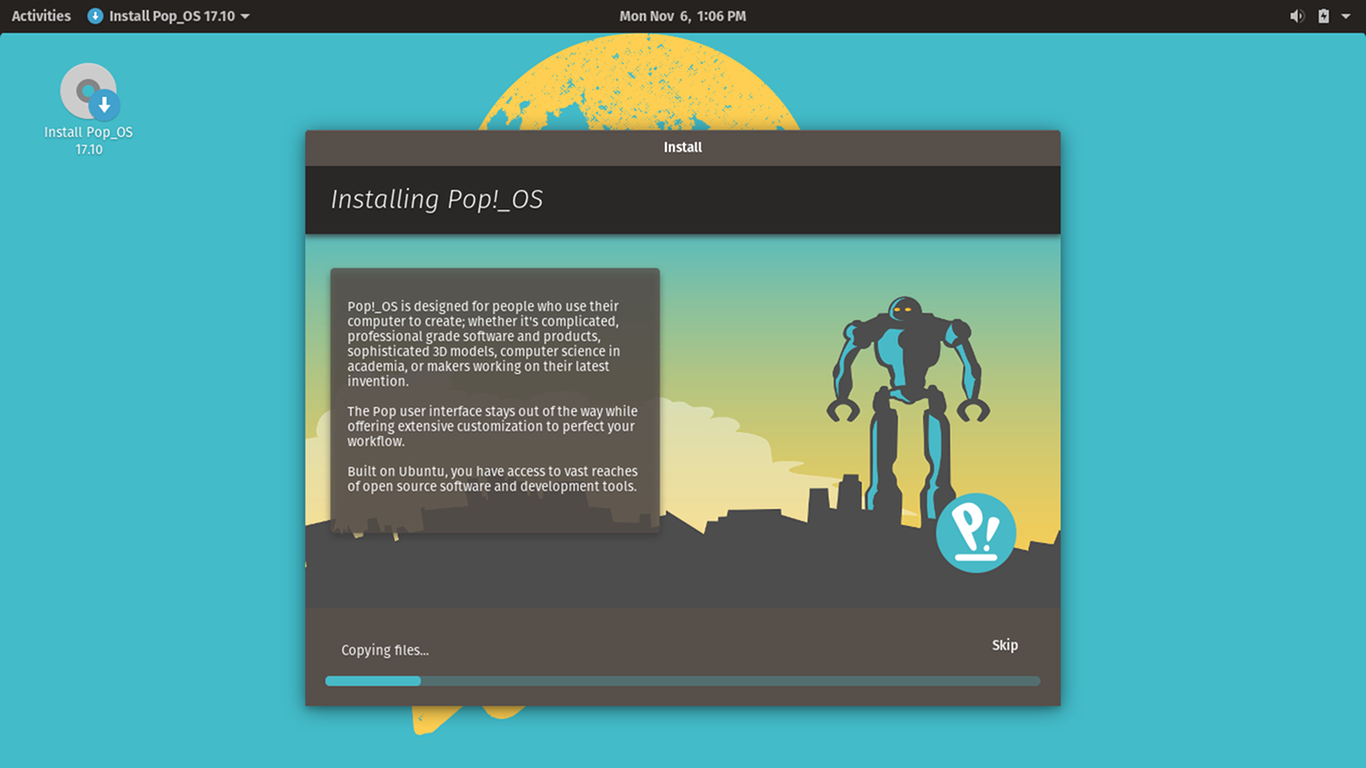Click the battery status icon in top bar
This screenshot has width=1366, height=768.
pos(1323,16)
